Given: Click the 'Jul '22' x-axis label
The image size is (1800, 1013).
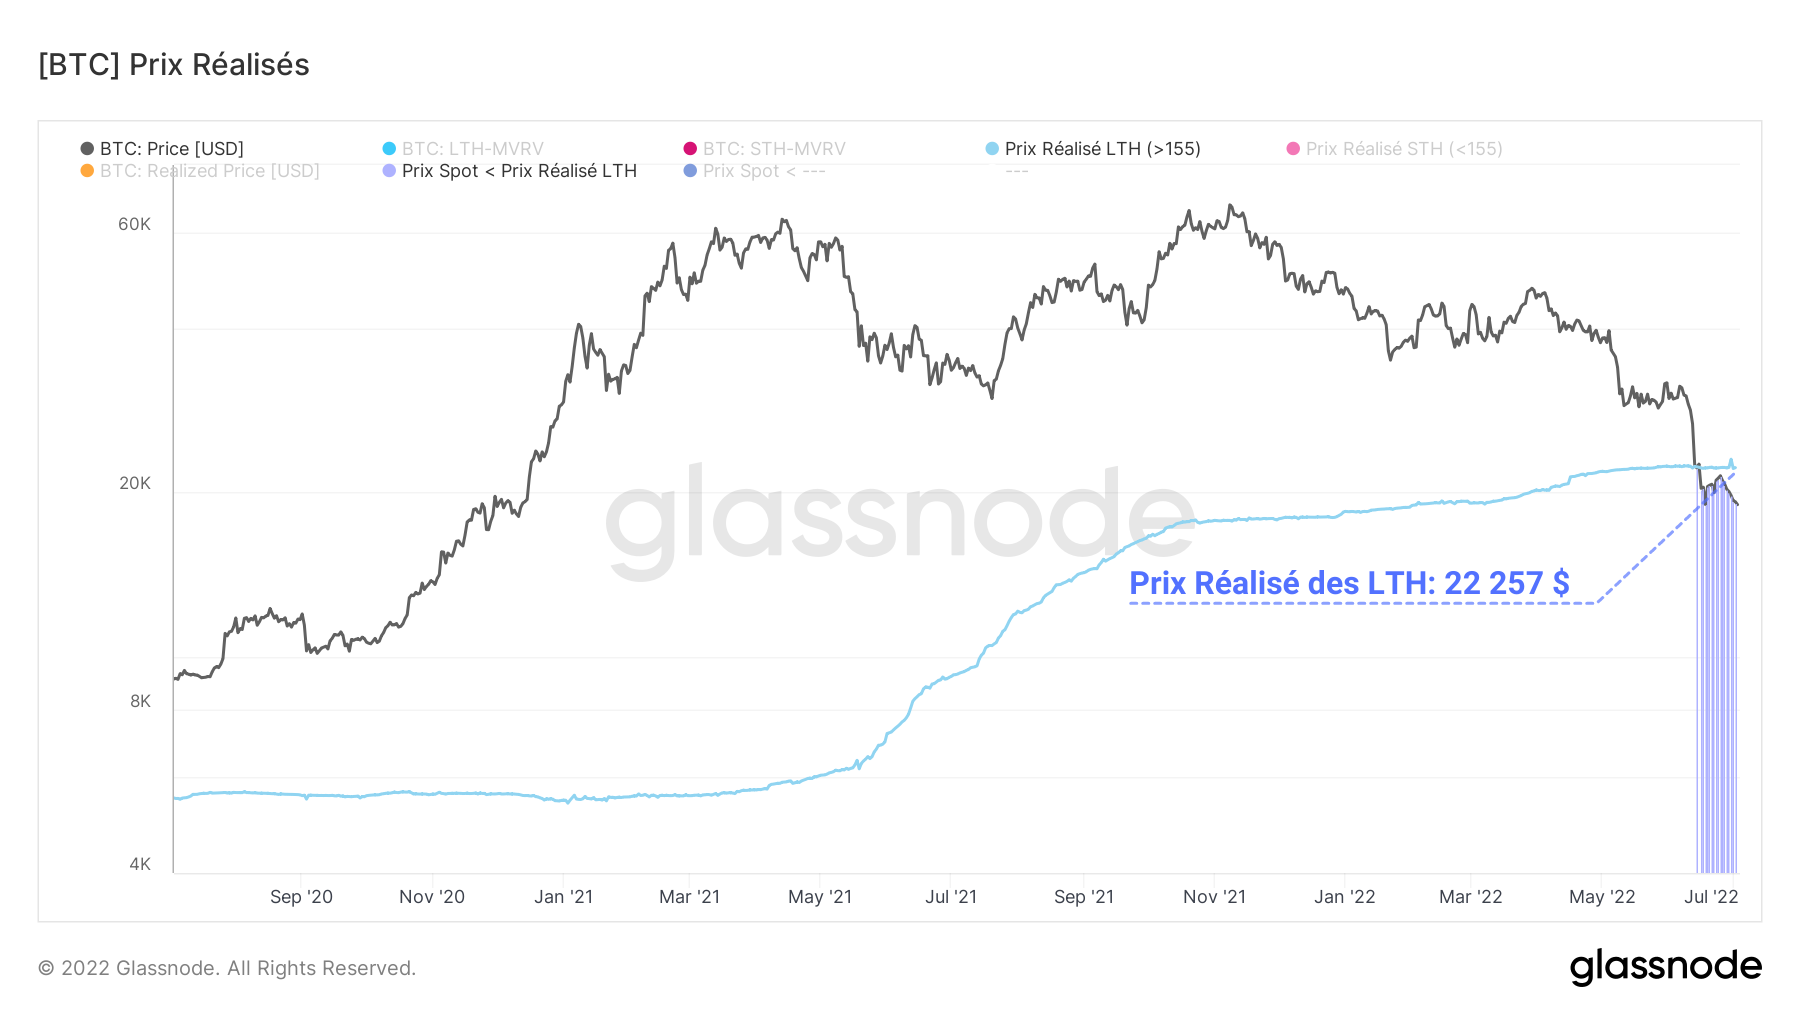Looking at the screenshot, I should (x=1711, y=897).
